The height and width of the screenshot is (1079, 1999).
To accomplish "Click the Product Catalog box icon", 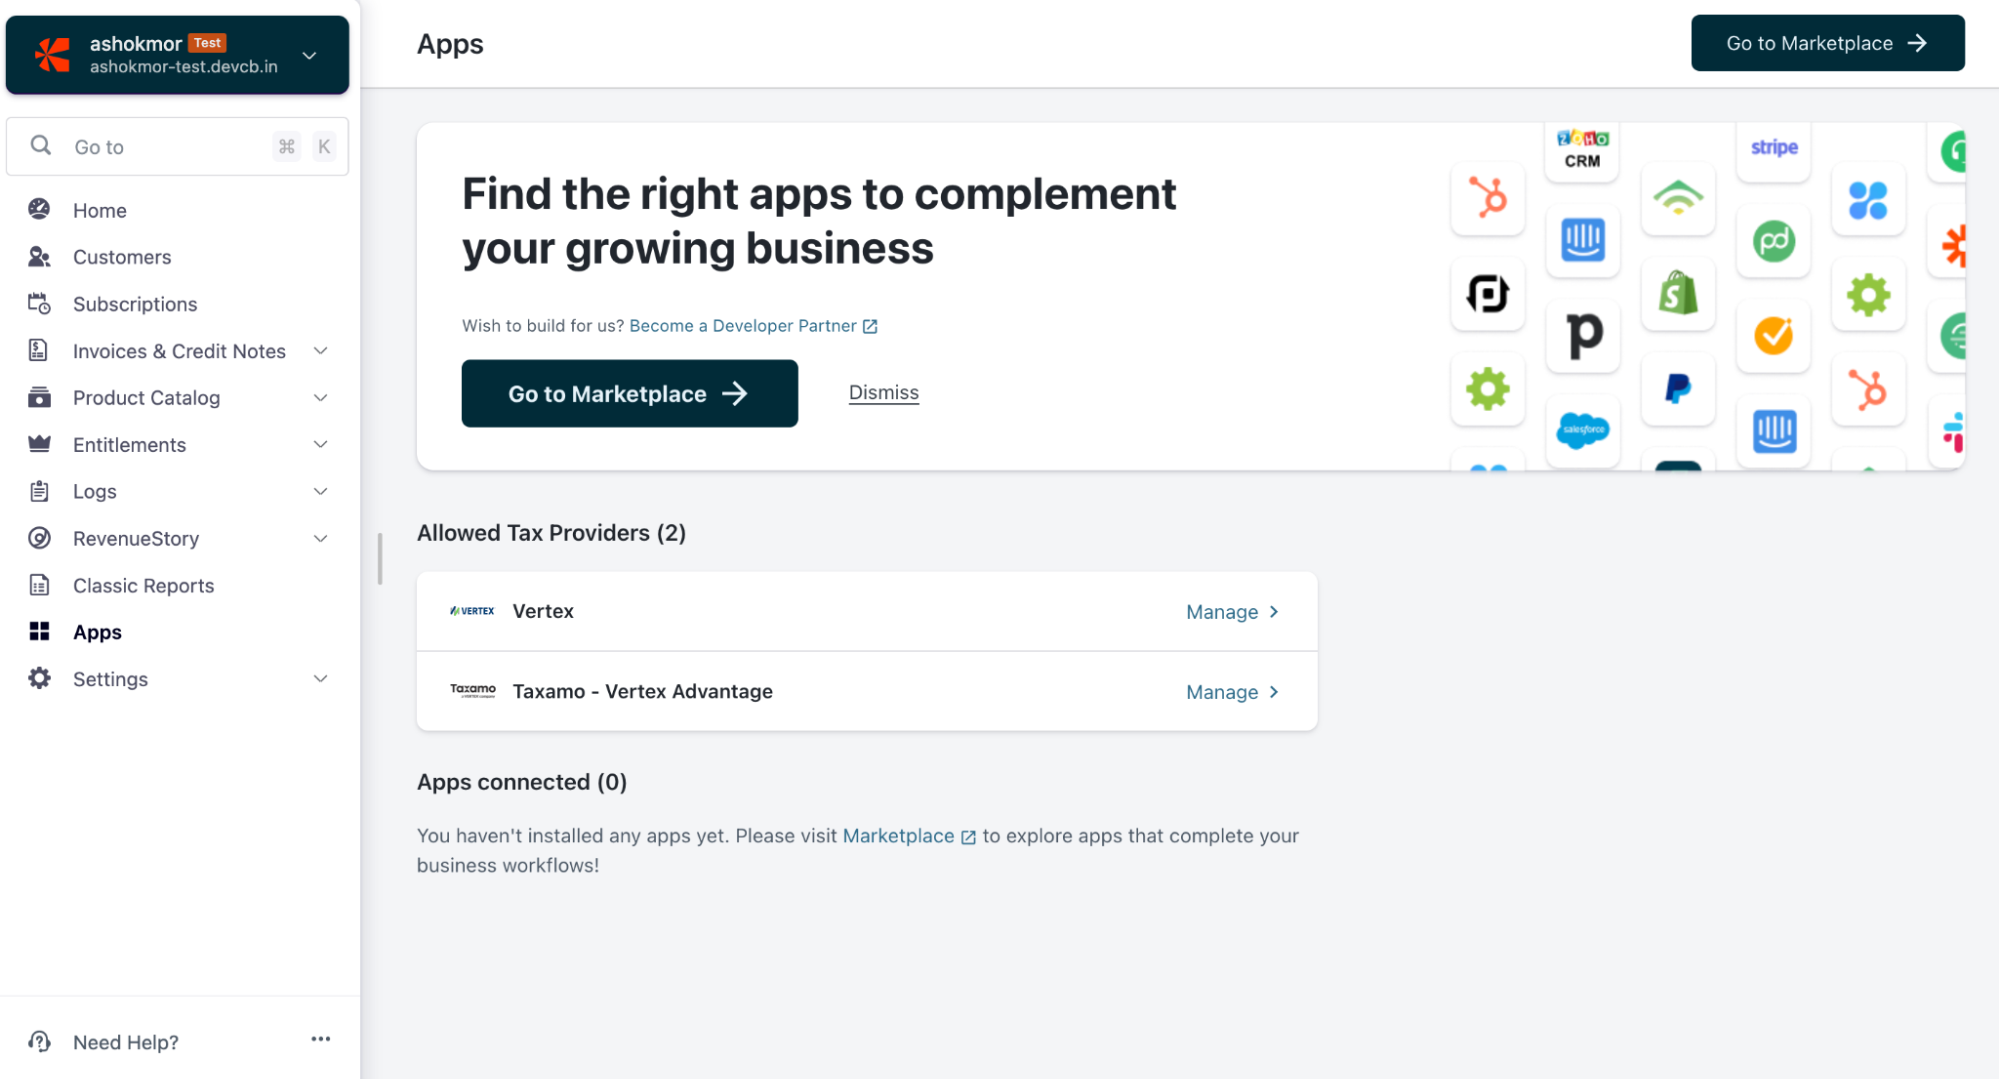I will click(39, 397).
